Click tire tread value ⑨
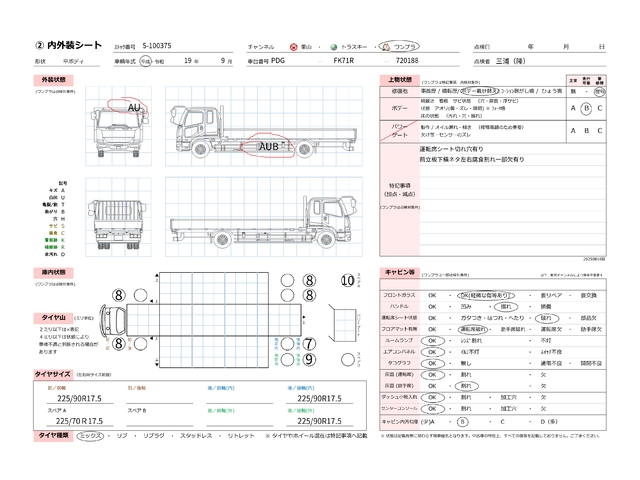640x480 pixels. [x=309, y=360]
